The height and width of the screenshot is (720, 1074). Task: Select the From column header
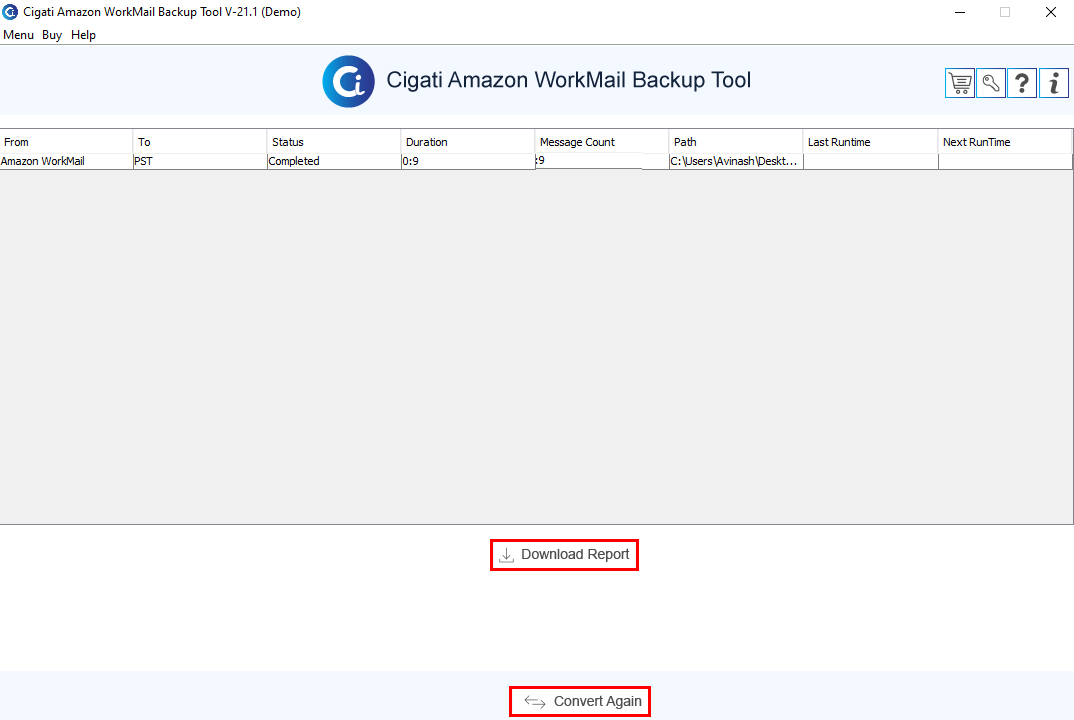(66, 142)
